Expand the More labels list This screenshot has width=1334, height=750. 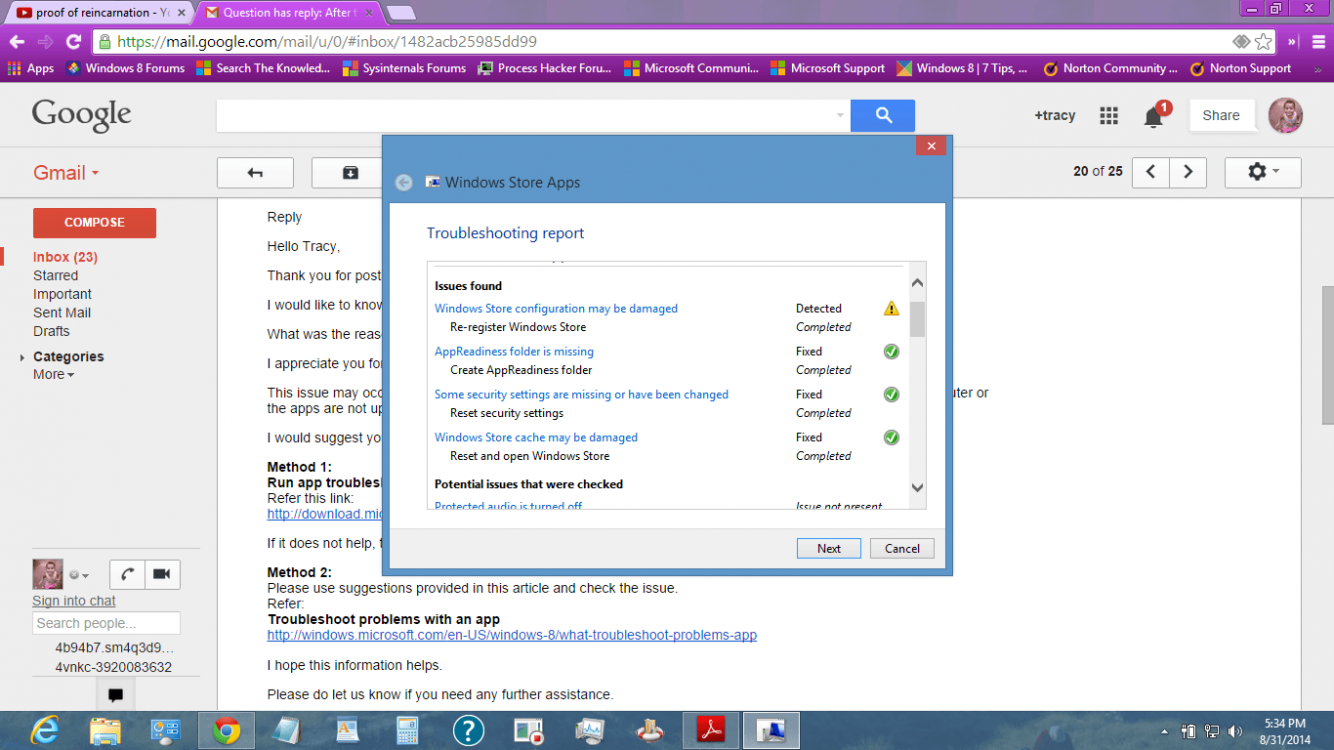pyautogui.click(x=53, y=374)
